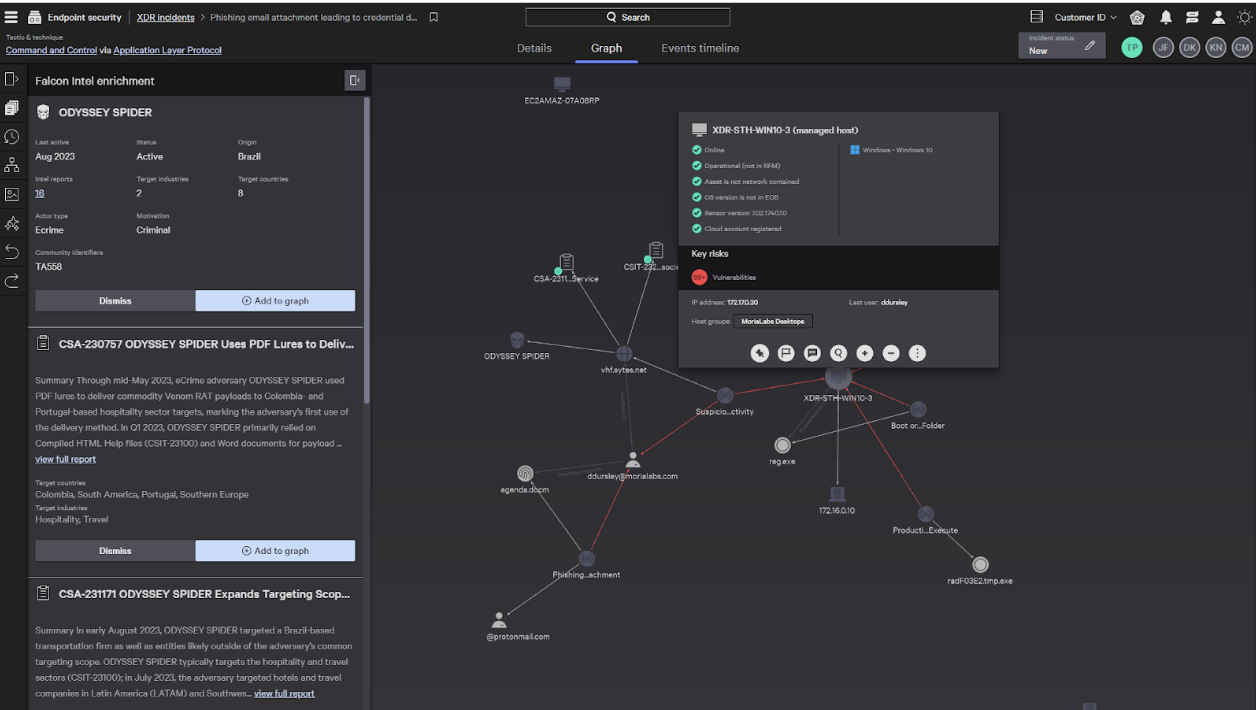Add CSA-230757 report to graph
Screen dimensions: 1256x710
pyautogui.click(x=275, y=550)
